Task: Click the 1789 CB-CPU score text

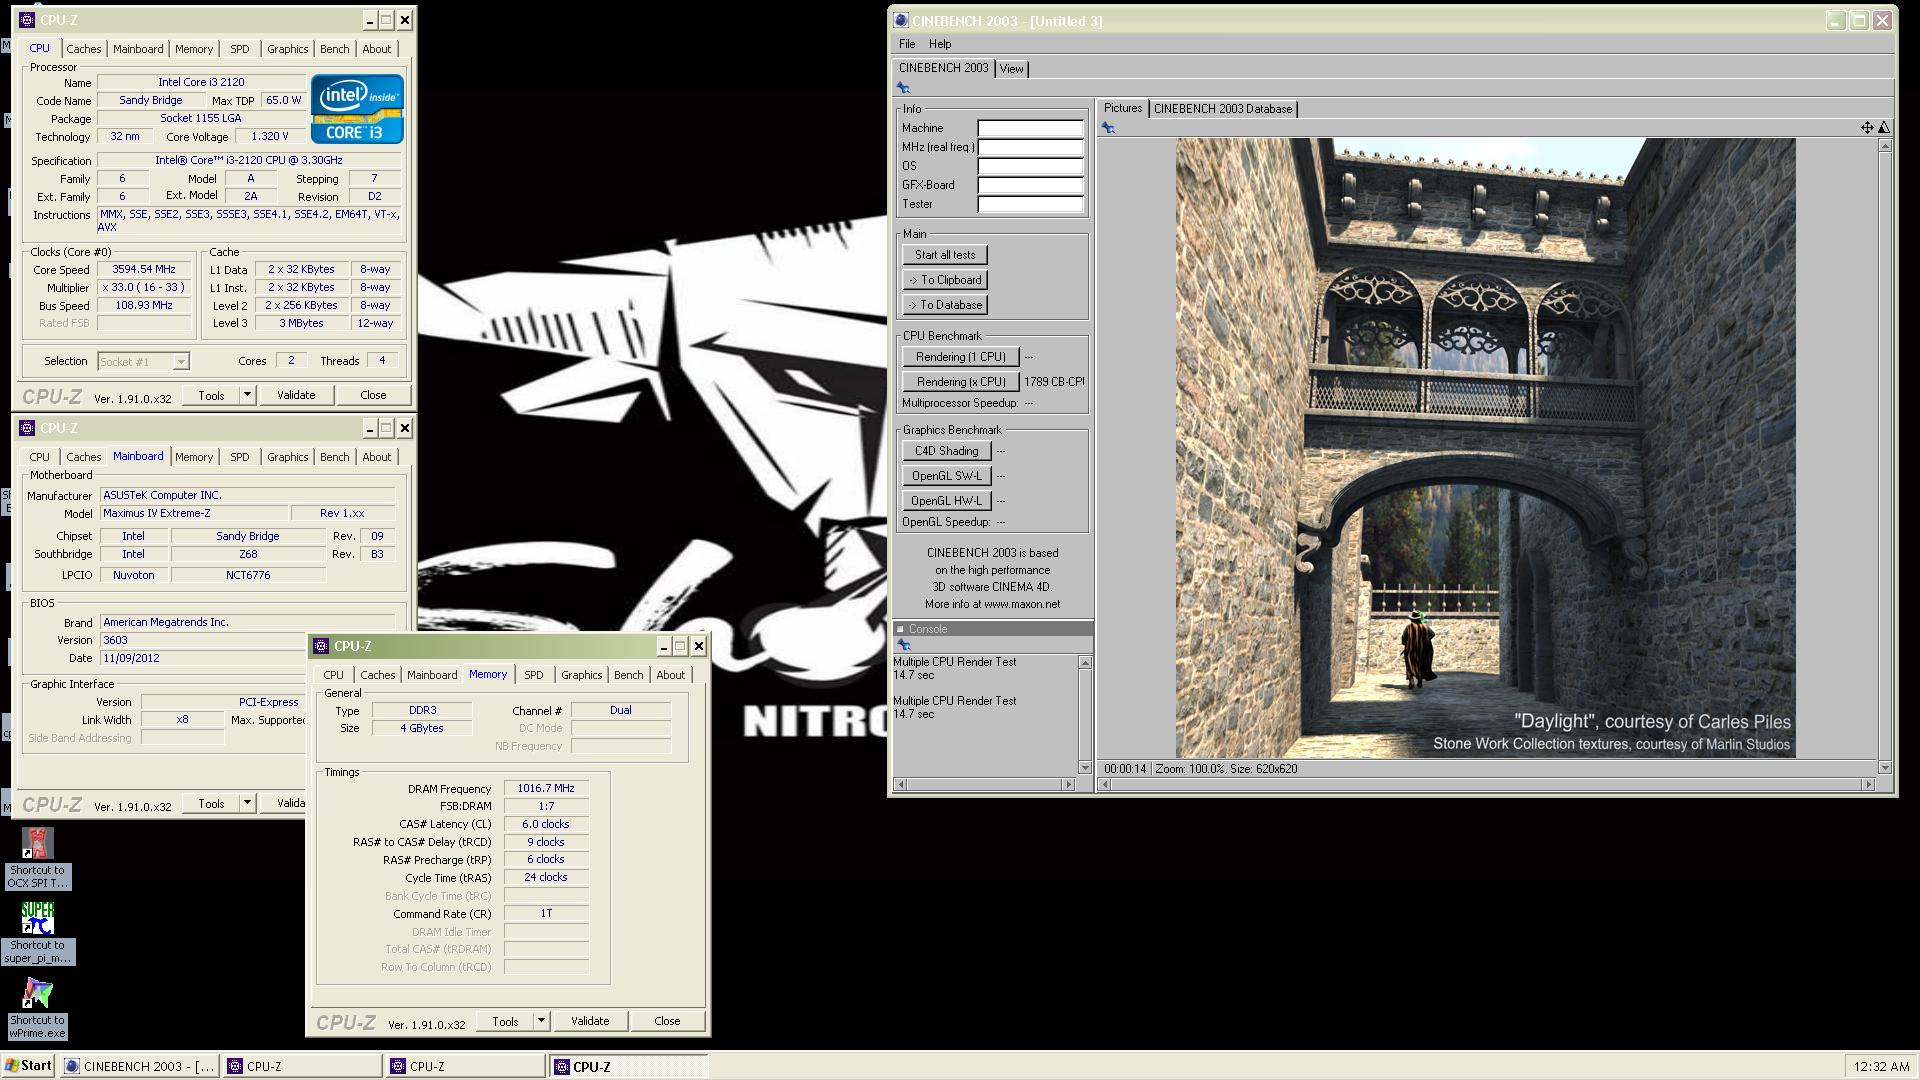Action: tap(1054, 382)
